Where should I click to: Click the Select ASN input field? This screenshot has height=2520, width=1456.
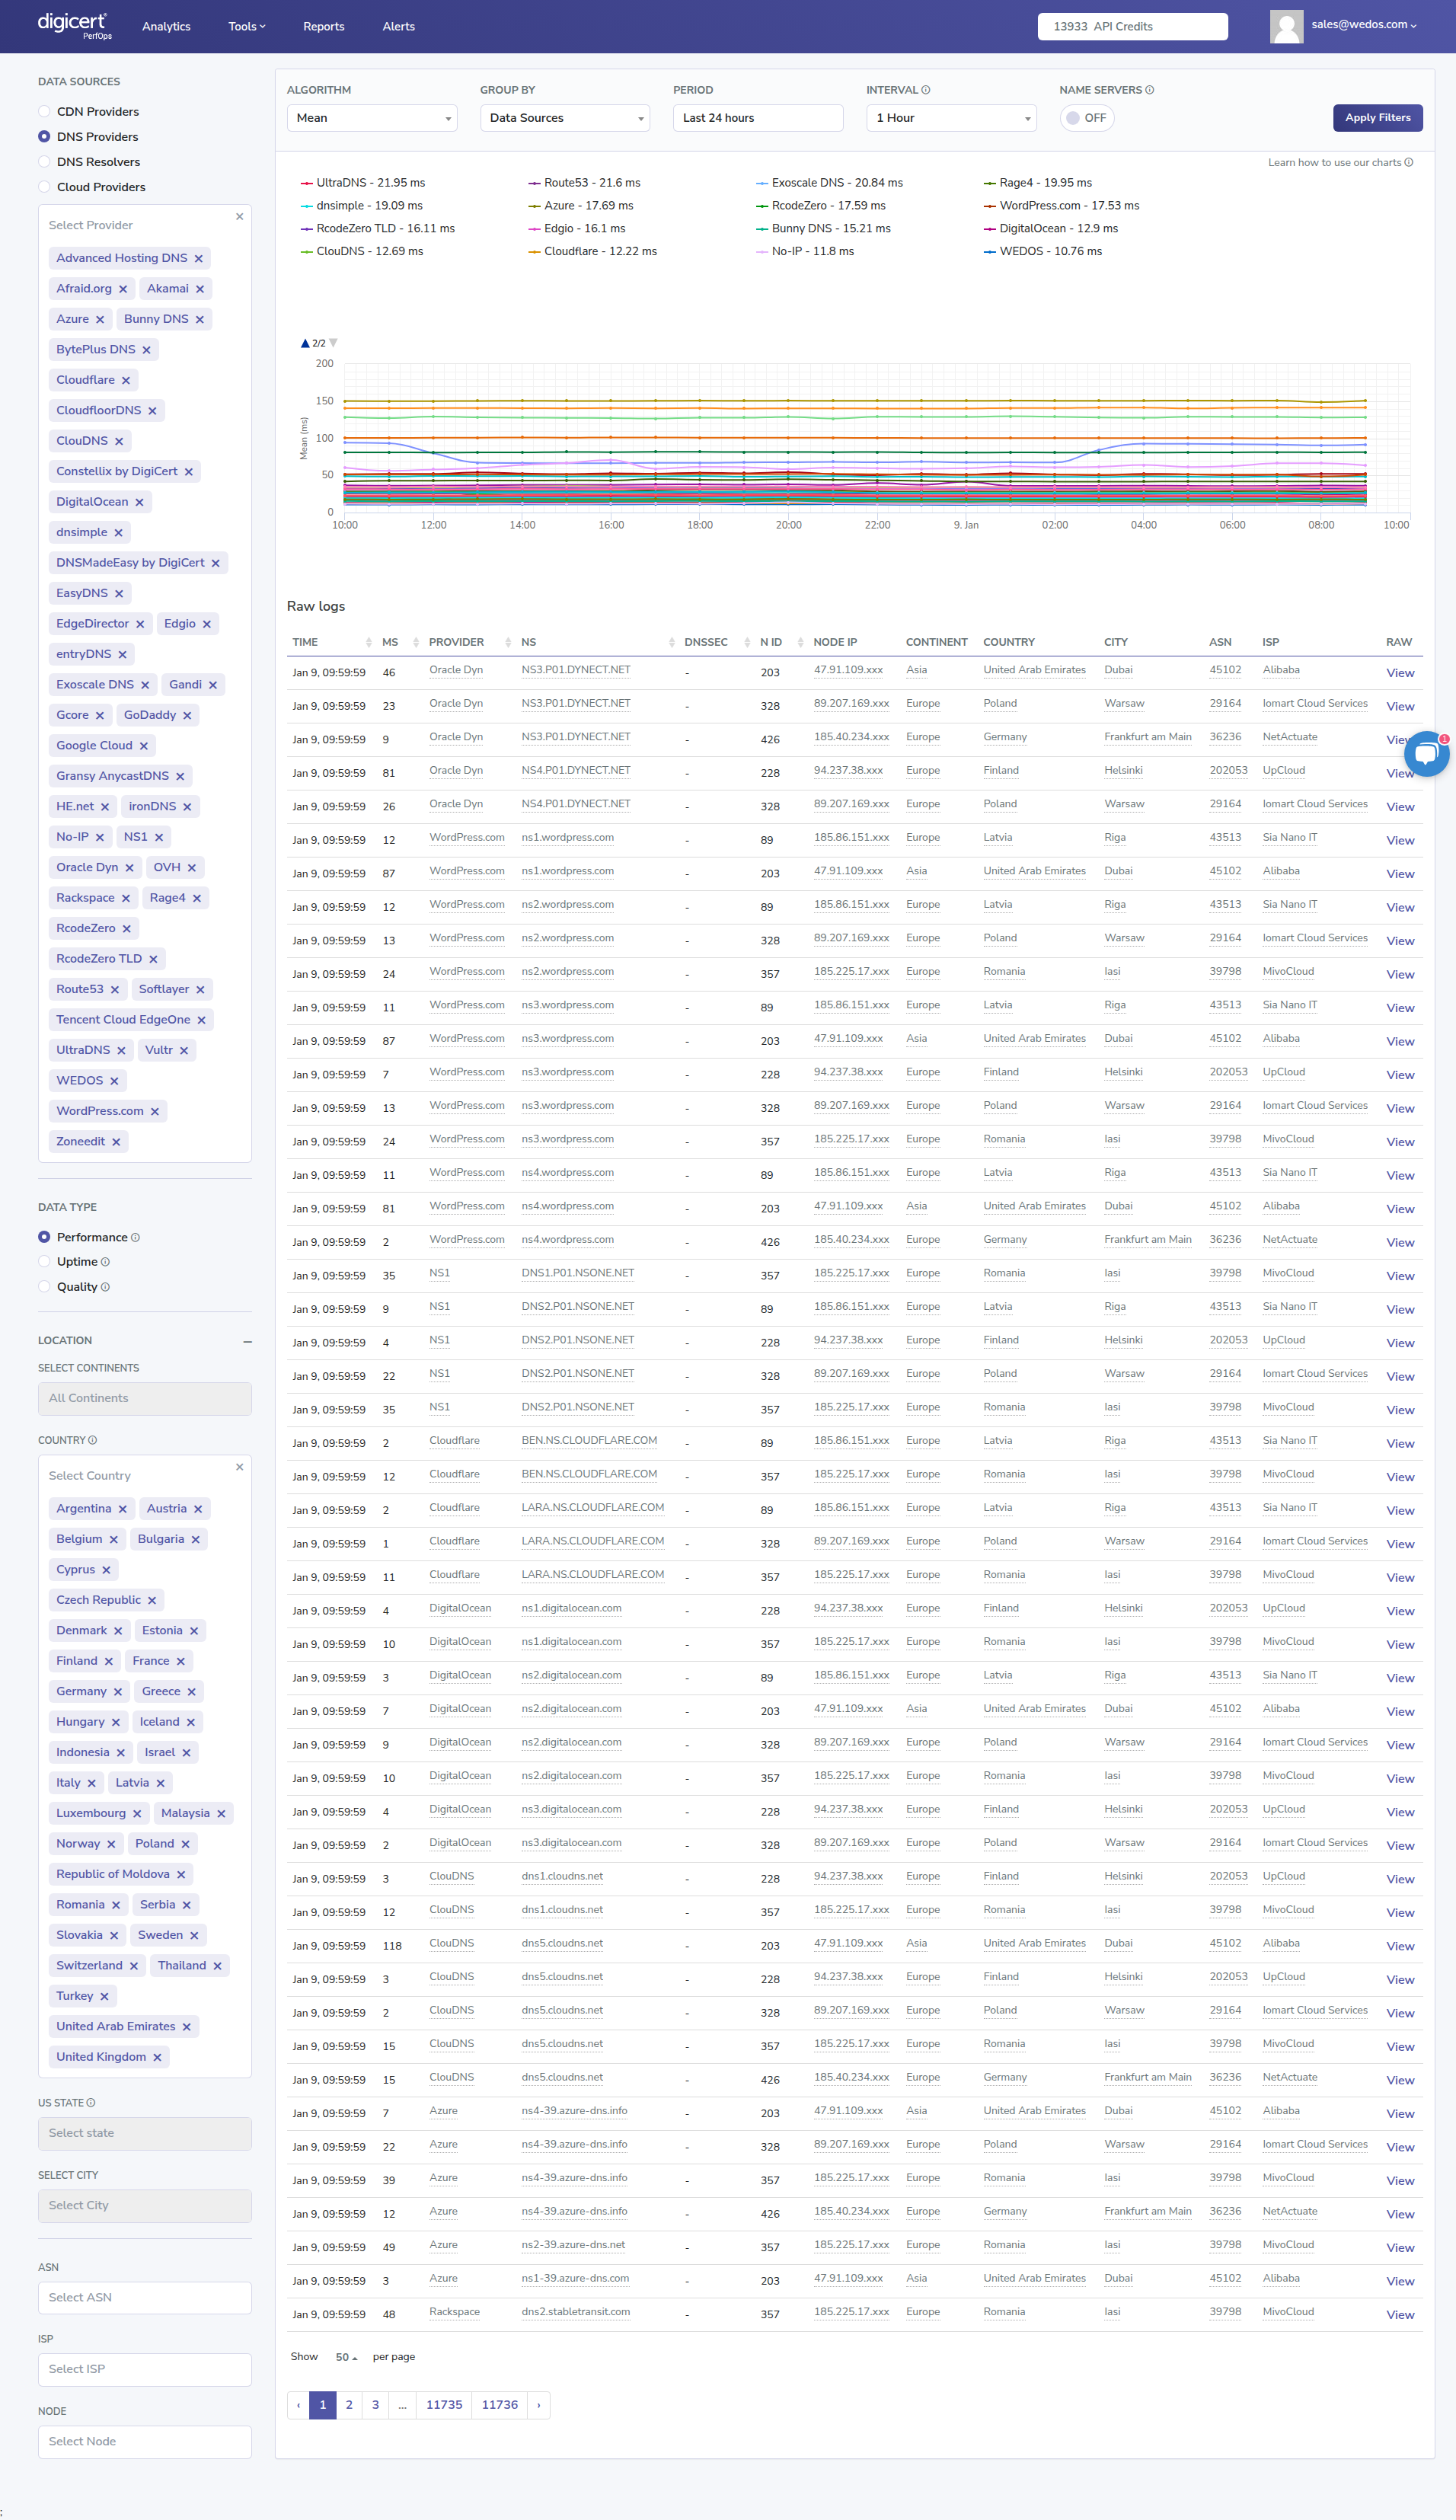pos(144,2297)
